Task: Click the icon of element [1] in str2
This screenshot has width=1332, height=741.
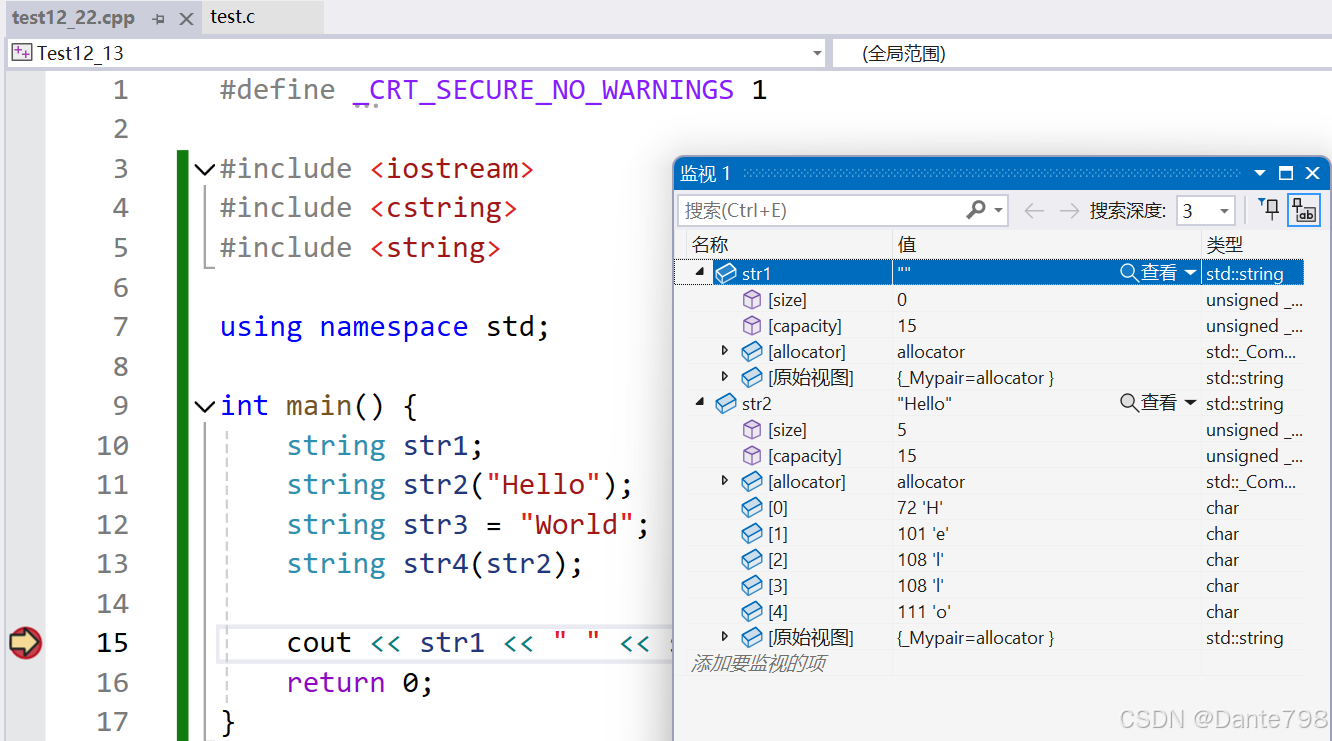Action: tap(752, 533)
